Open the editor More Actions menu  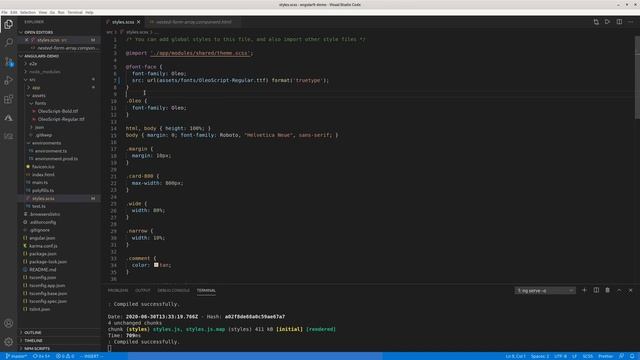coord(631,22)
